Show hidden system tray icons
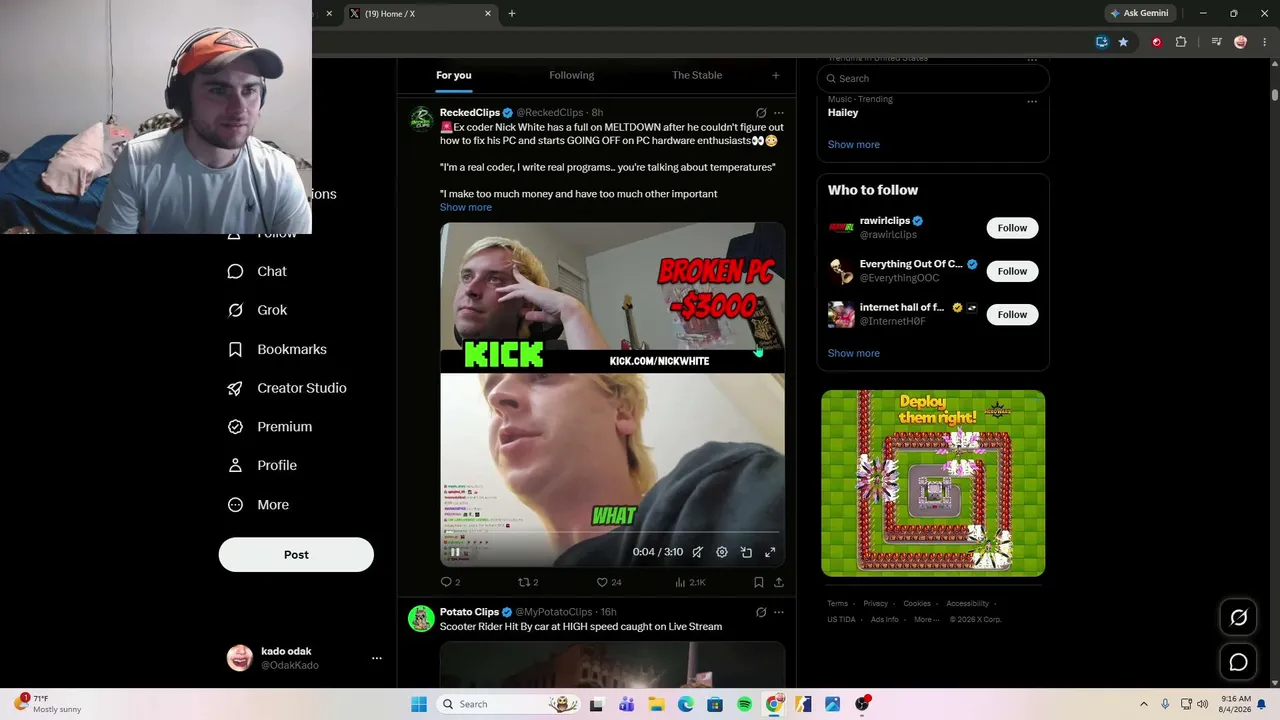Screen dimensions: 1280x720 [x=1144, y=704]
